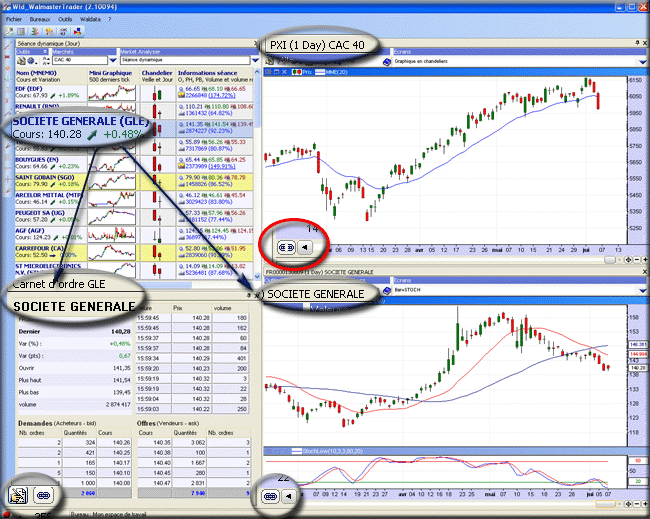
Task: Click the crosshair icon below CAC 40 chart
Action: click(x=628, y=260)
